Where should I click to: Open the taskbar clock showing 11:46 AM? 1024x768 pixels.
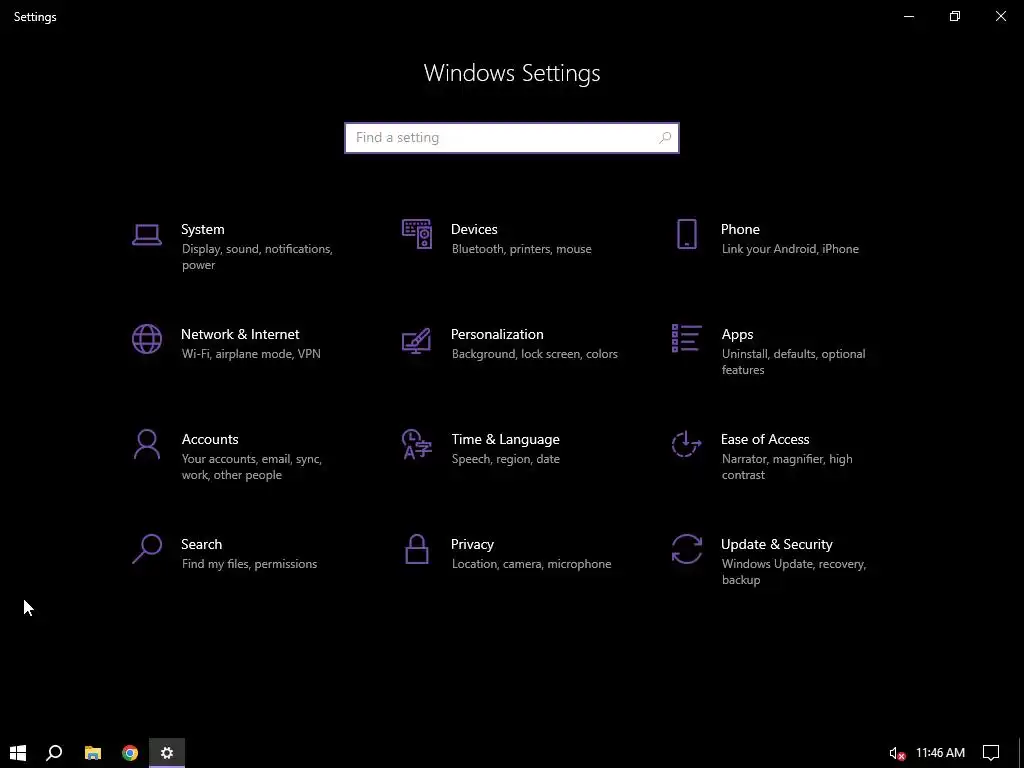[x=940, y=753]
